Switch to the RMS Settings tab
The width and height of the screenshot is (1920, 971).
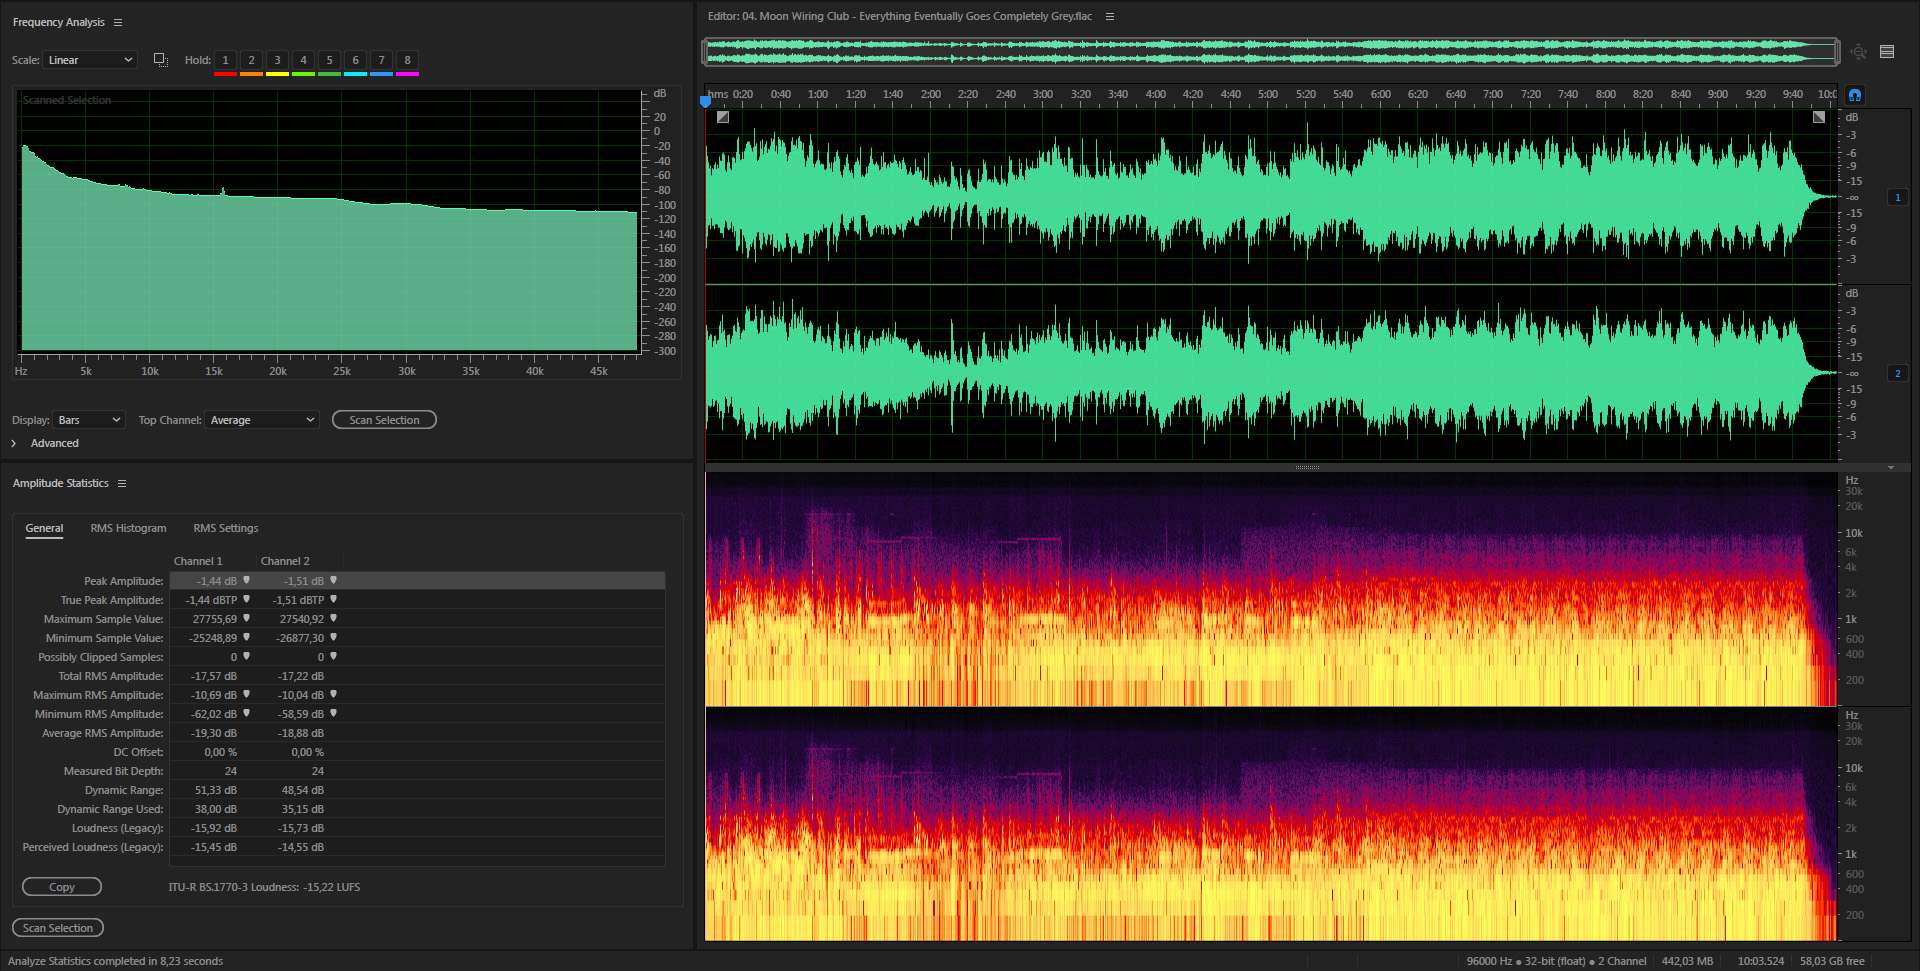(x=226, y=528)
